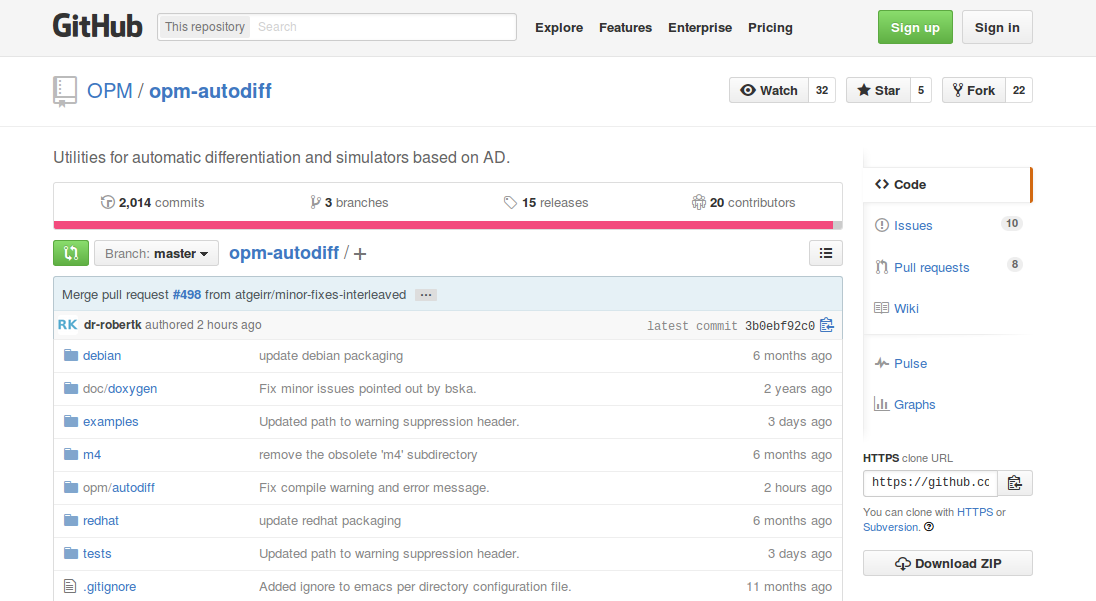Open the commit 'update debian packaging'

point(331,356)
